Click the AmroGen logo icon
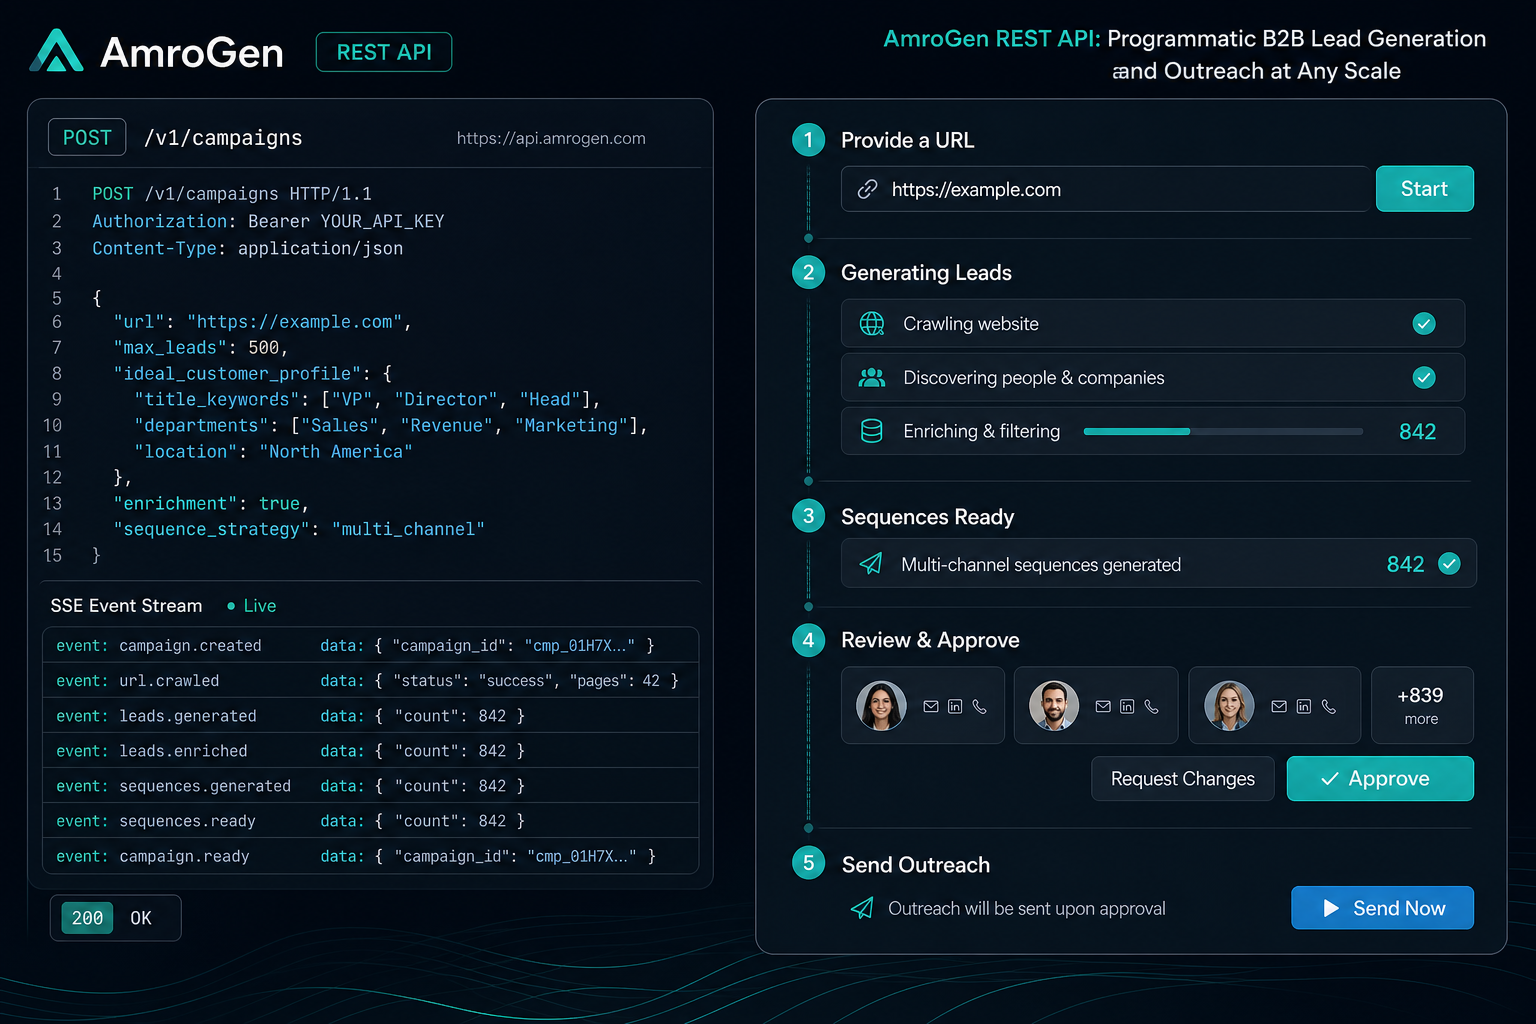The width and height of the screenshot is (1536, 1024). [x=56, y=50]
